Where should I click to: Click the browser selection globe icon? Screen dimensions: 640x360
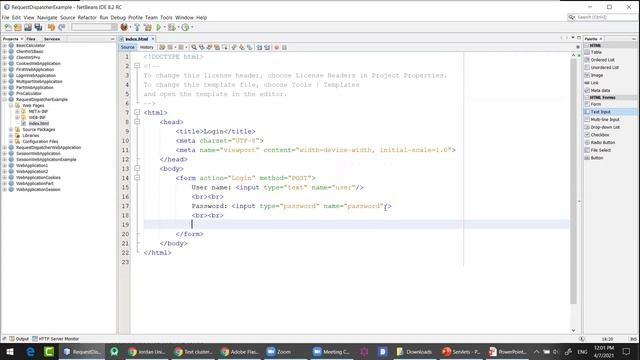(124, 27)
